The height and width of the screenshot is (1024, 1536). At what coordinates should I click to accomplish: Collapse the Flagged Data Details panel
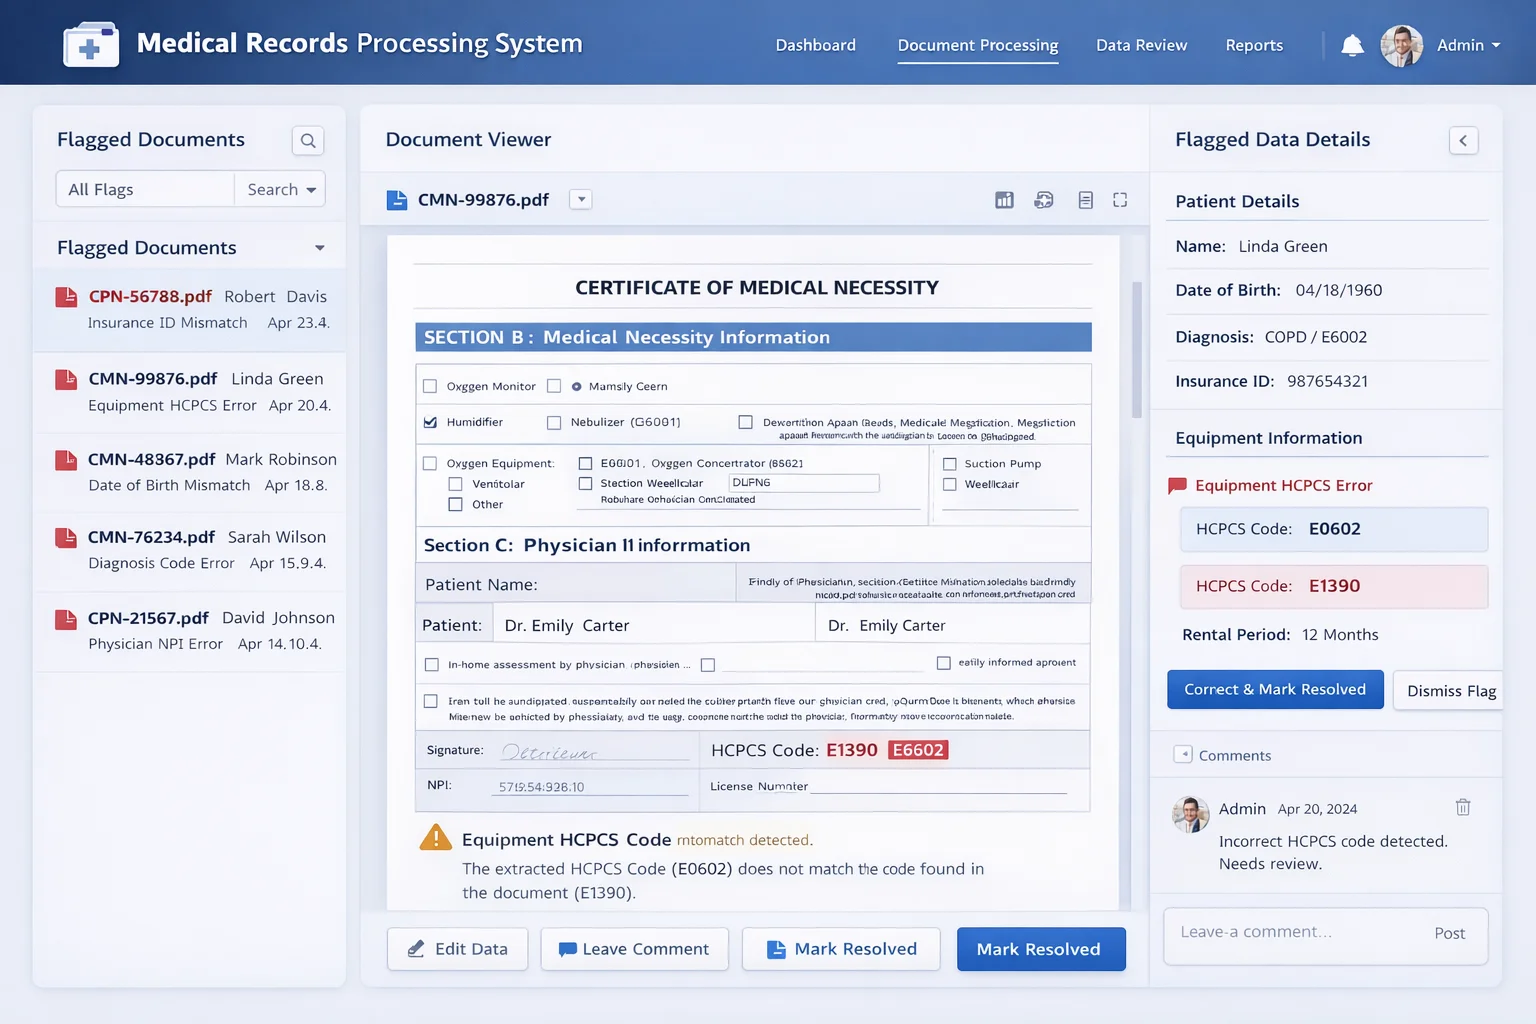click(1463, 141)
